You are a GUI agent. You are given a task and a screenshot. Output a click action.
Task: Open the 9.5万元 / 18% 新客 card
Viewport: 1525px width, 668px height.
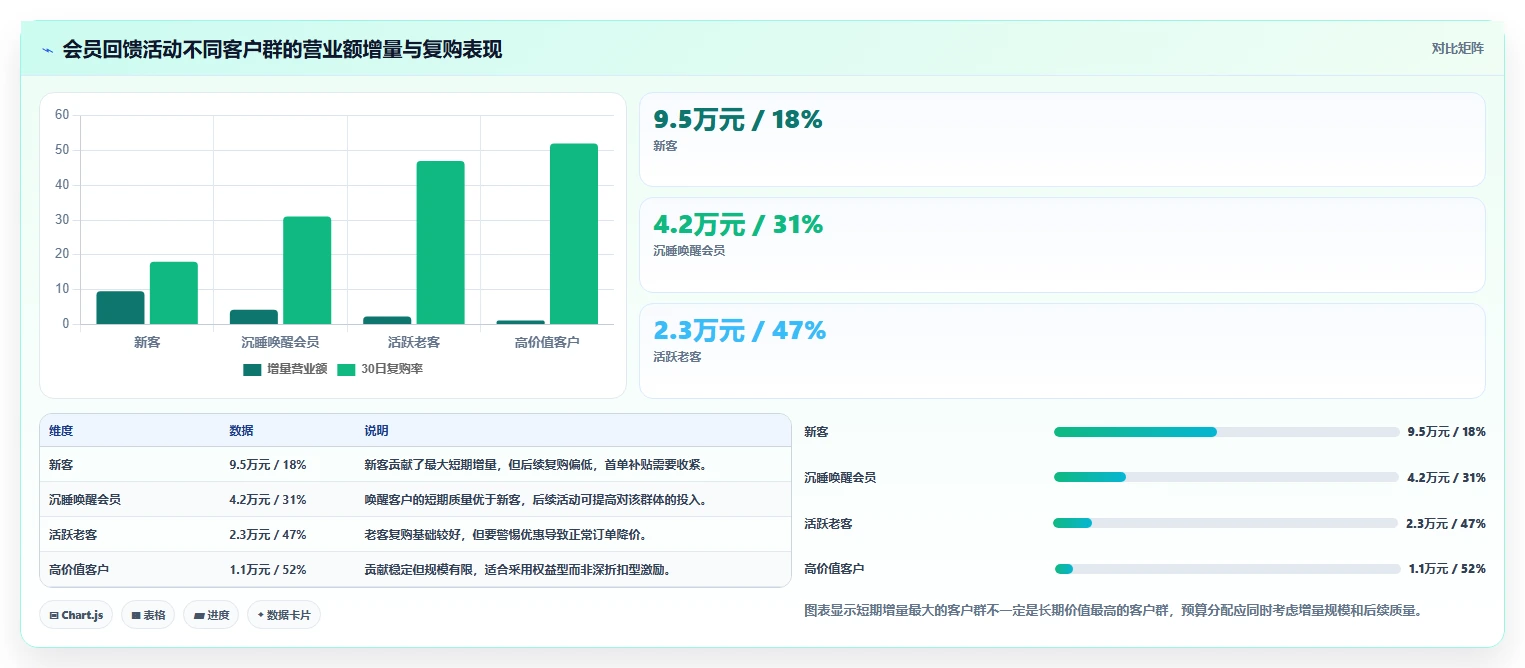(1062, 140)
